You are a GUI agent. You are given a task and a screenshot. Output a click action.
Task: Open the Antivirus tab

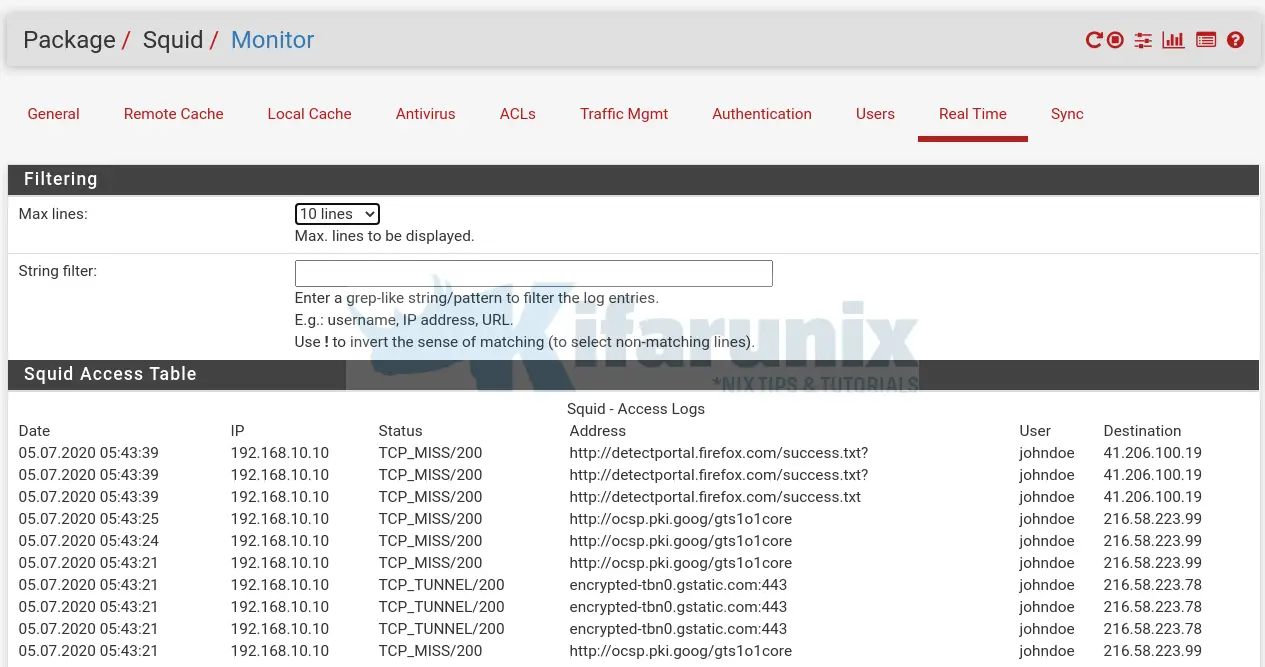425,114
